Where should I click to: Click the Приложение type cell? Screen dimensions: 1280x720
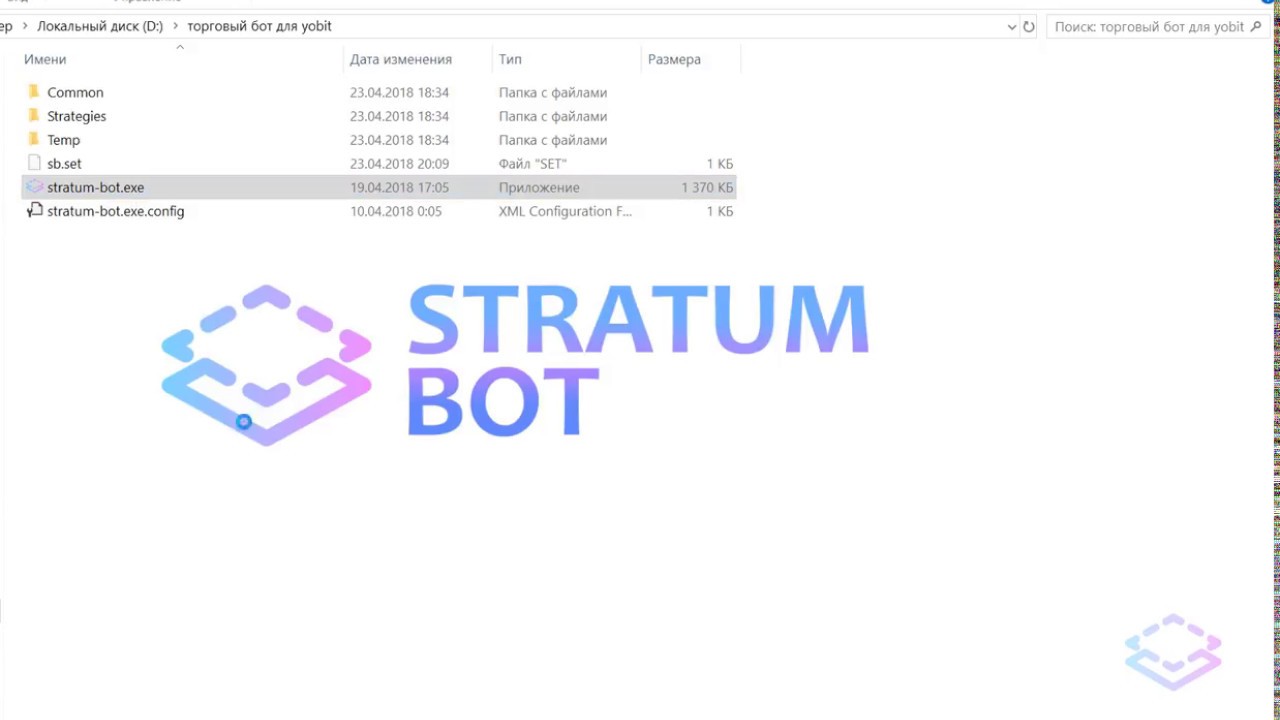point(539,187)
